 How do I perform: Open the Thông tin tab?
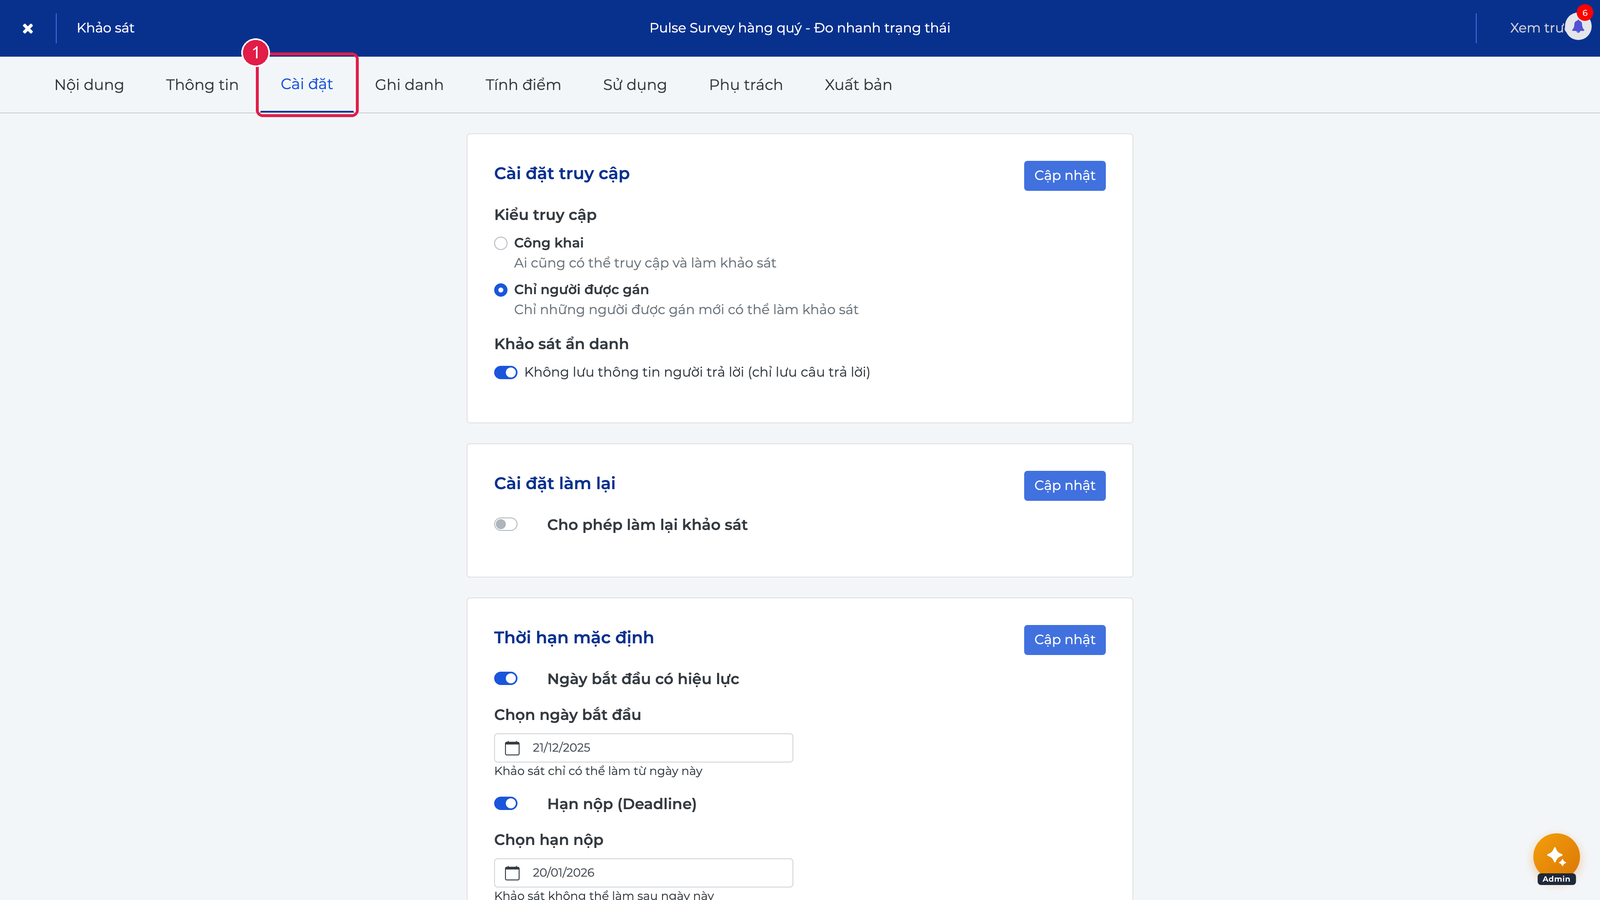click(x=202, y=85)
